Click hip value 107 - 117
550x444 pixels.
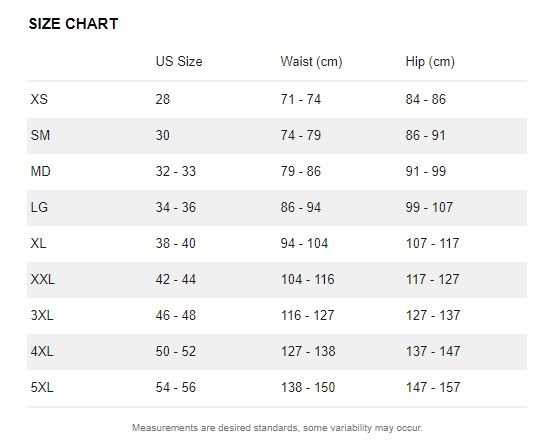432,243
